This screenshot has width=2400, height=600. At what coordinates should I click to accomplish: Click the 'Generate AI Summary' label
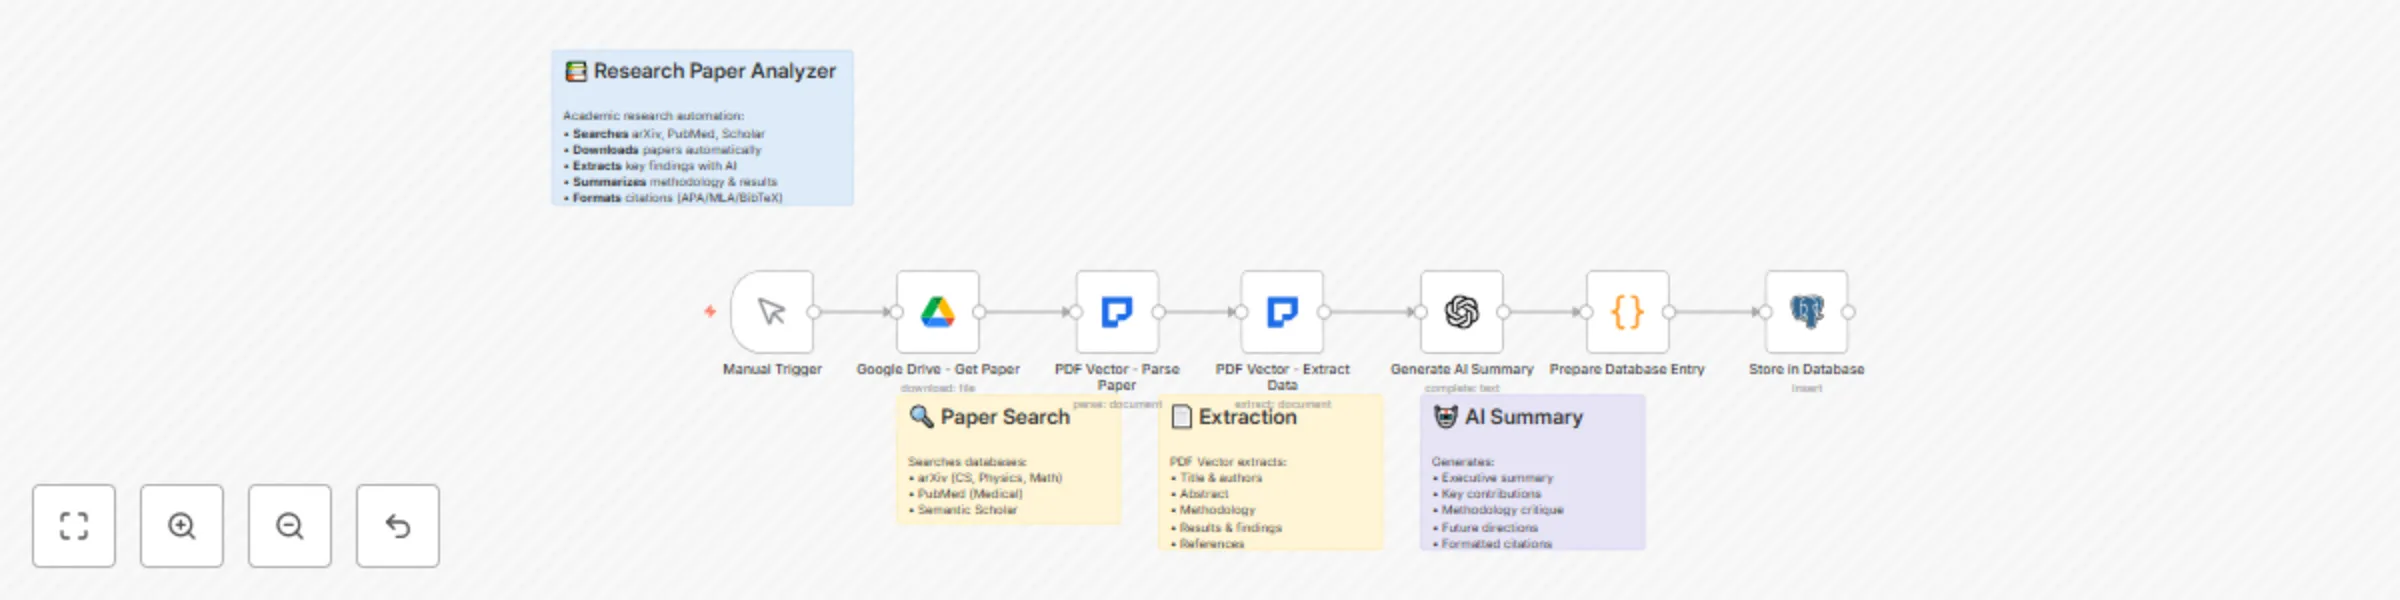point(1462,369)
